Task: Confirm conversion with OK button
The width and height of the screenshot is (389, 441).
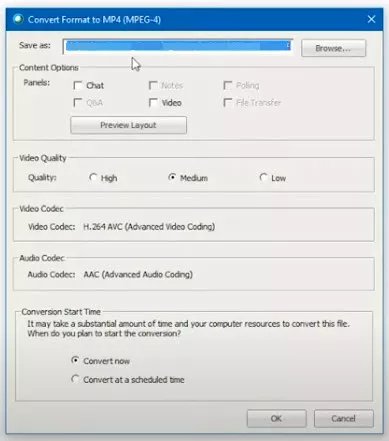Action: (276, 418)
